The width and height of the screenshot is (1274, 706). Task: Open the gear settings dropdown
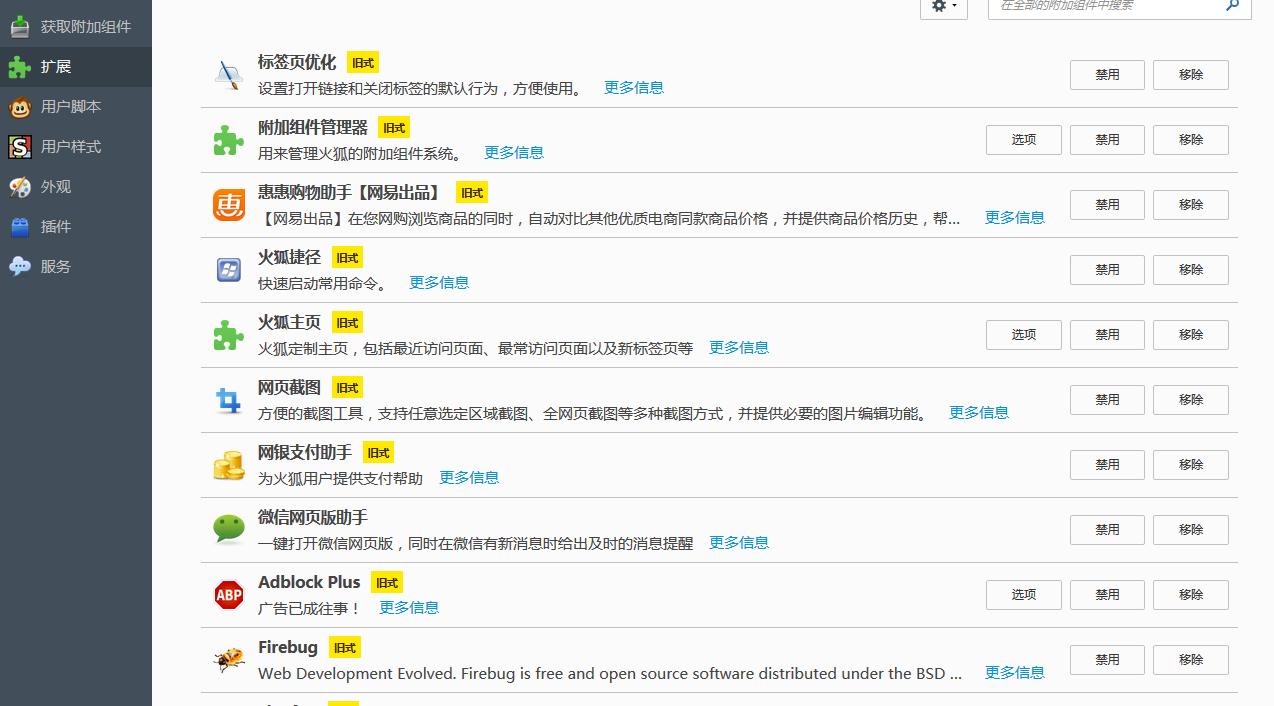point(941,7)
